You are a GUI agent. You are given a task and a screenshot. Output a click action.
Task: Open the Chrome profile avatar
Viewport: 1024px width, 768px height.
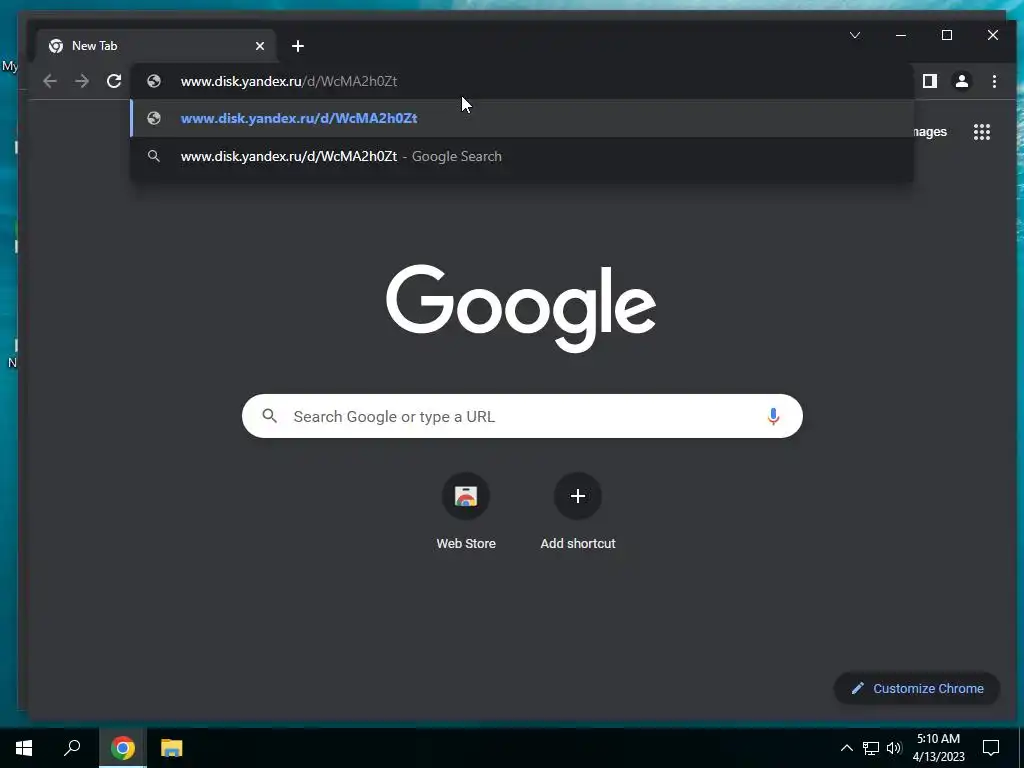coord(961,81)
